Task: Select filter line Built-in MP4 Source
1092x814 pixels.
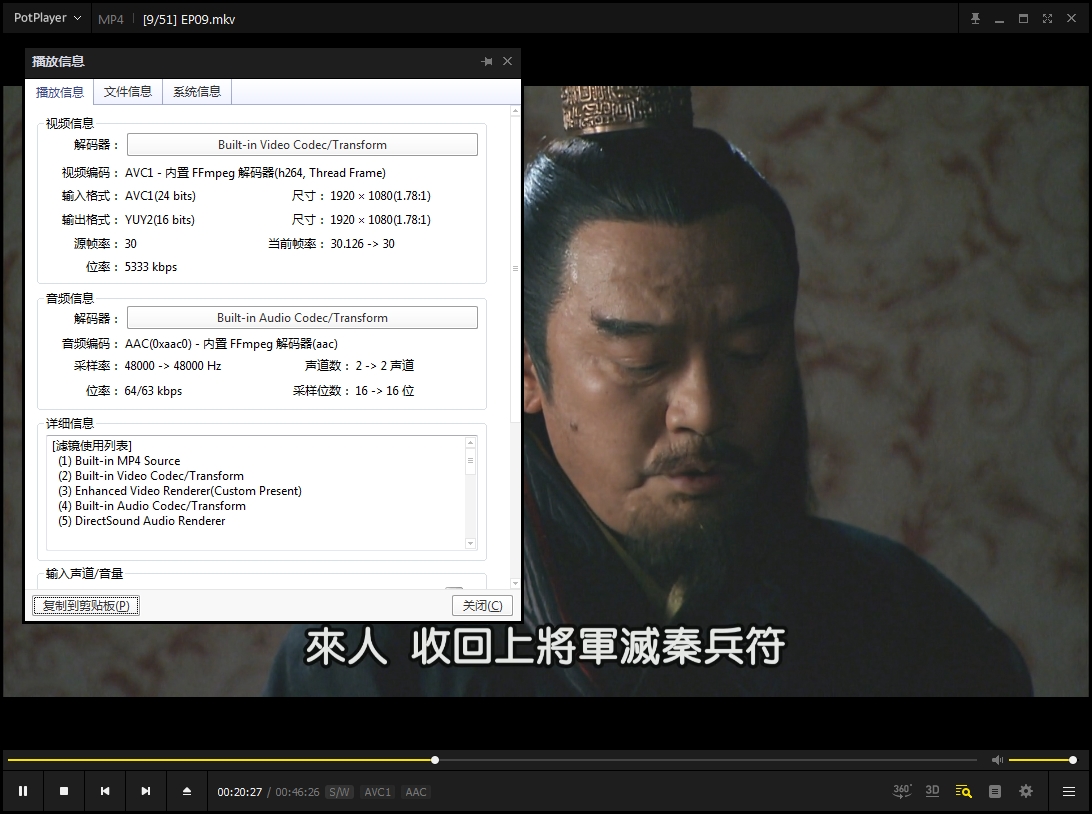Action: pyautogui.click(x=119, y=461)
